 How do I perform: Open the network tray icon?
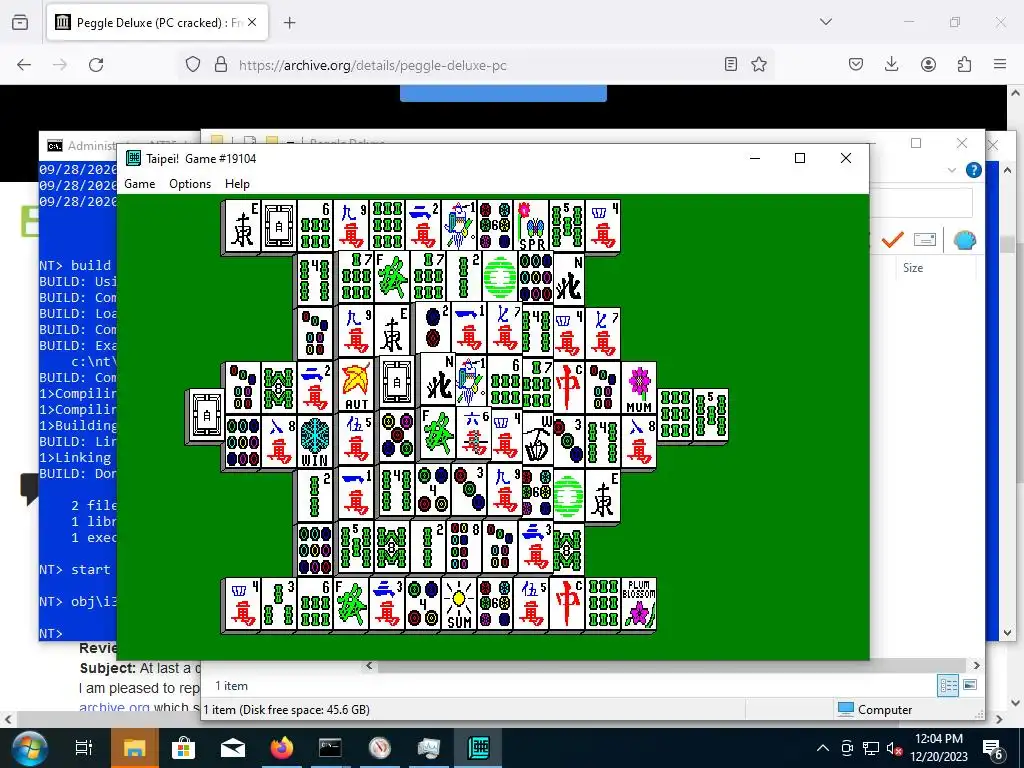coord(871,748)
